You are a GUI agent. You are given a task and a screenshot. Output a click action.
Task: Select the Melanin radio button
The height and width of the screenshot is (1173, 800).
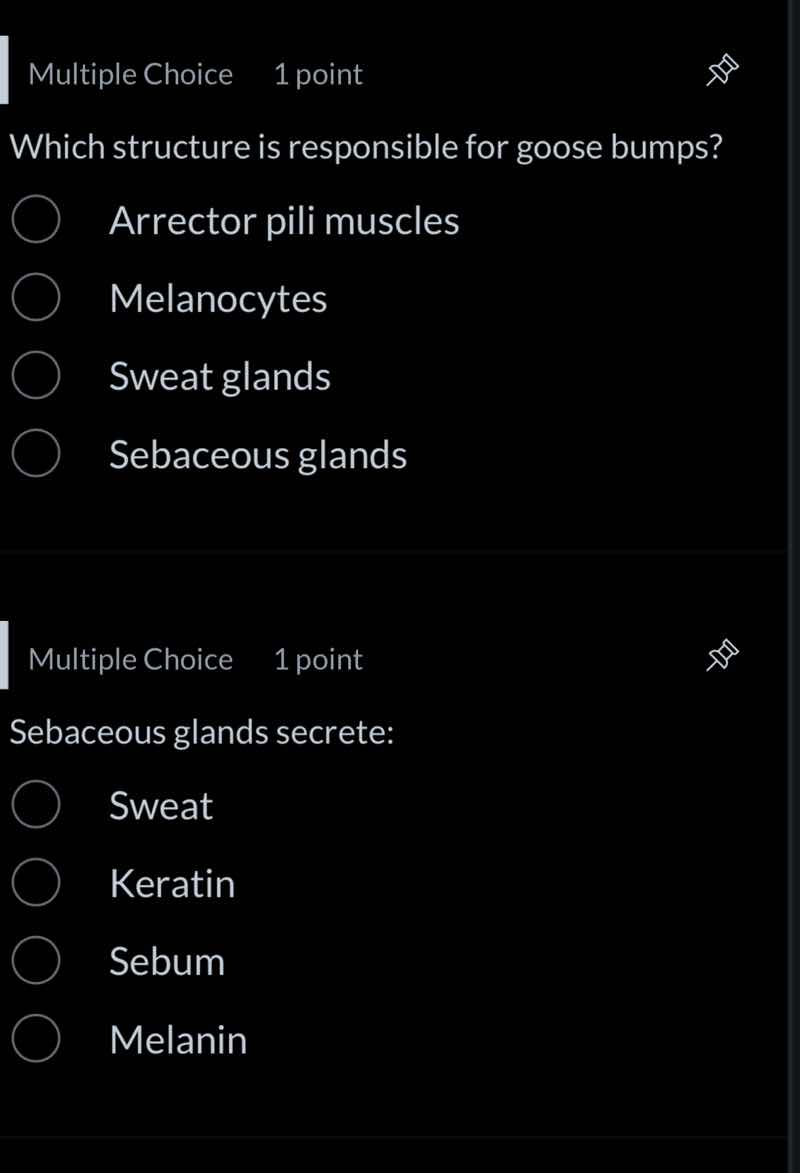36,1040
